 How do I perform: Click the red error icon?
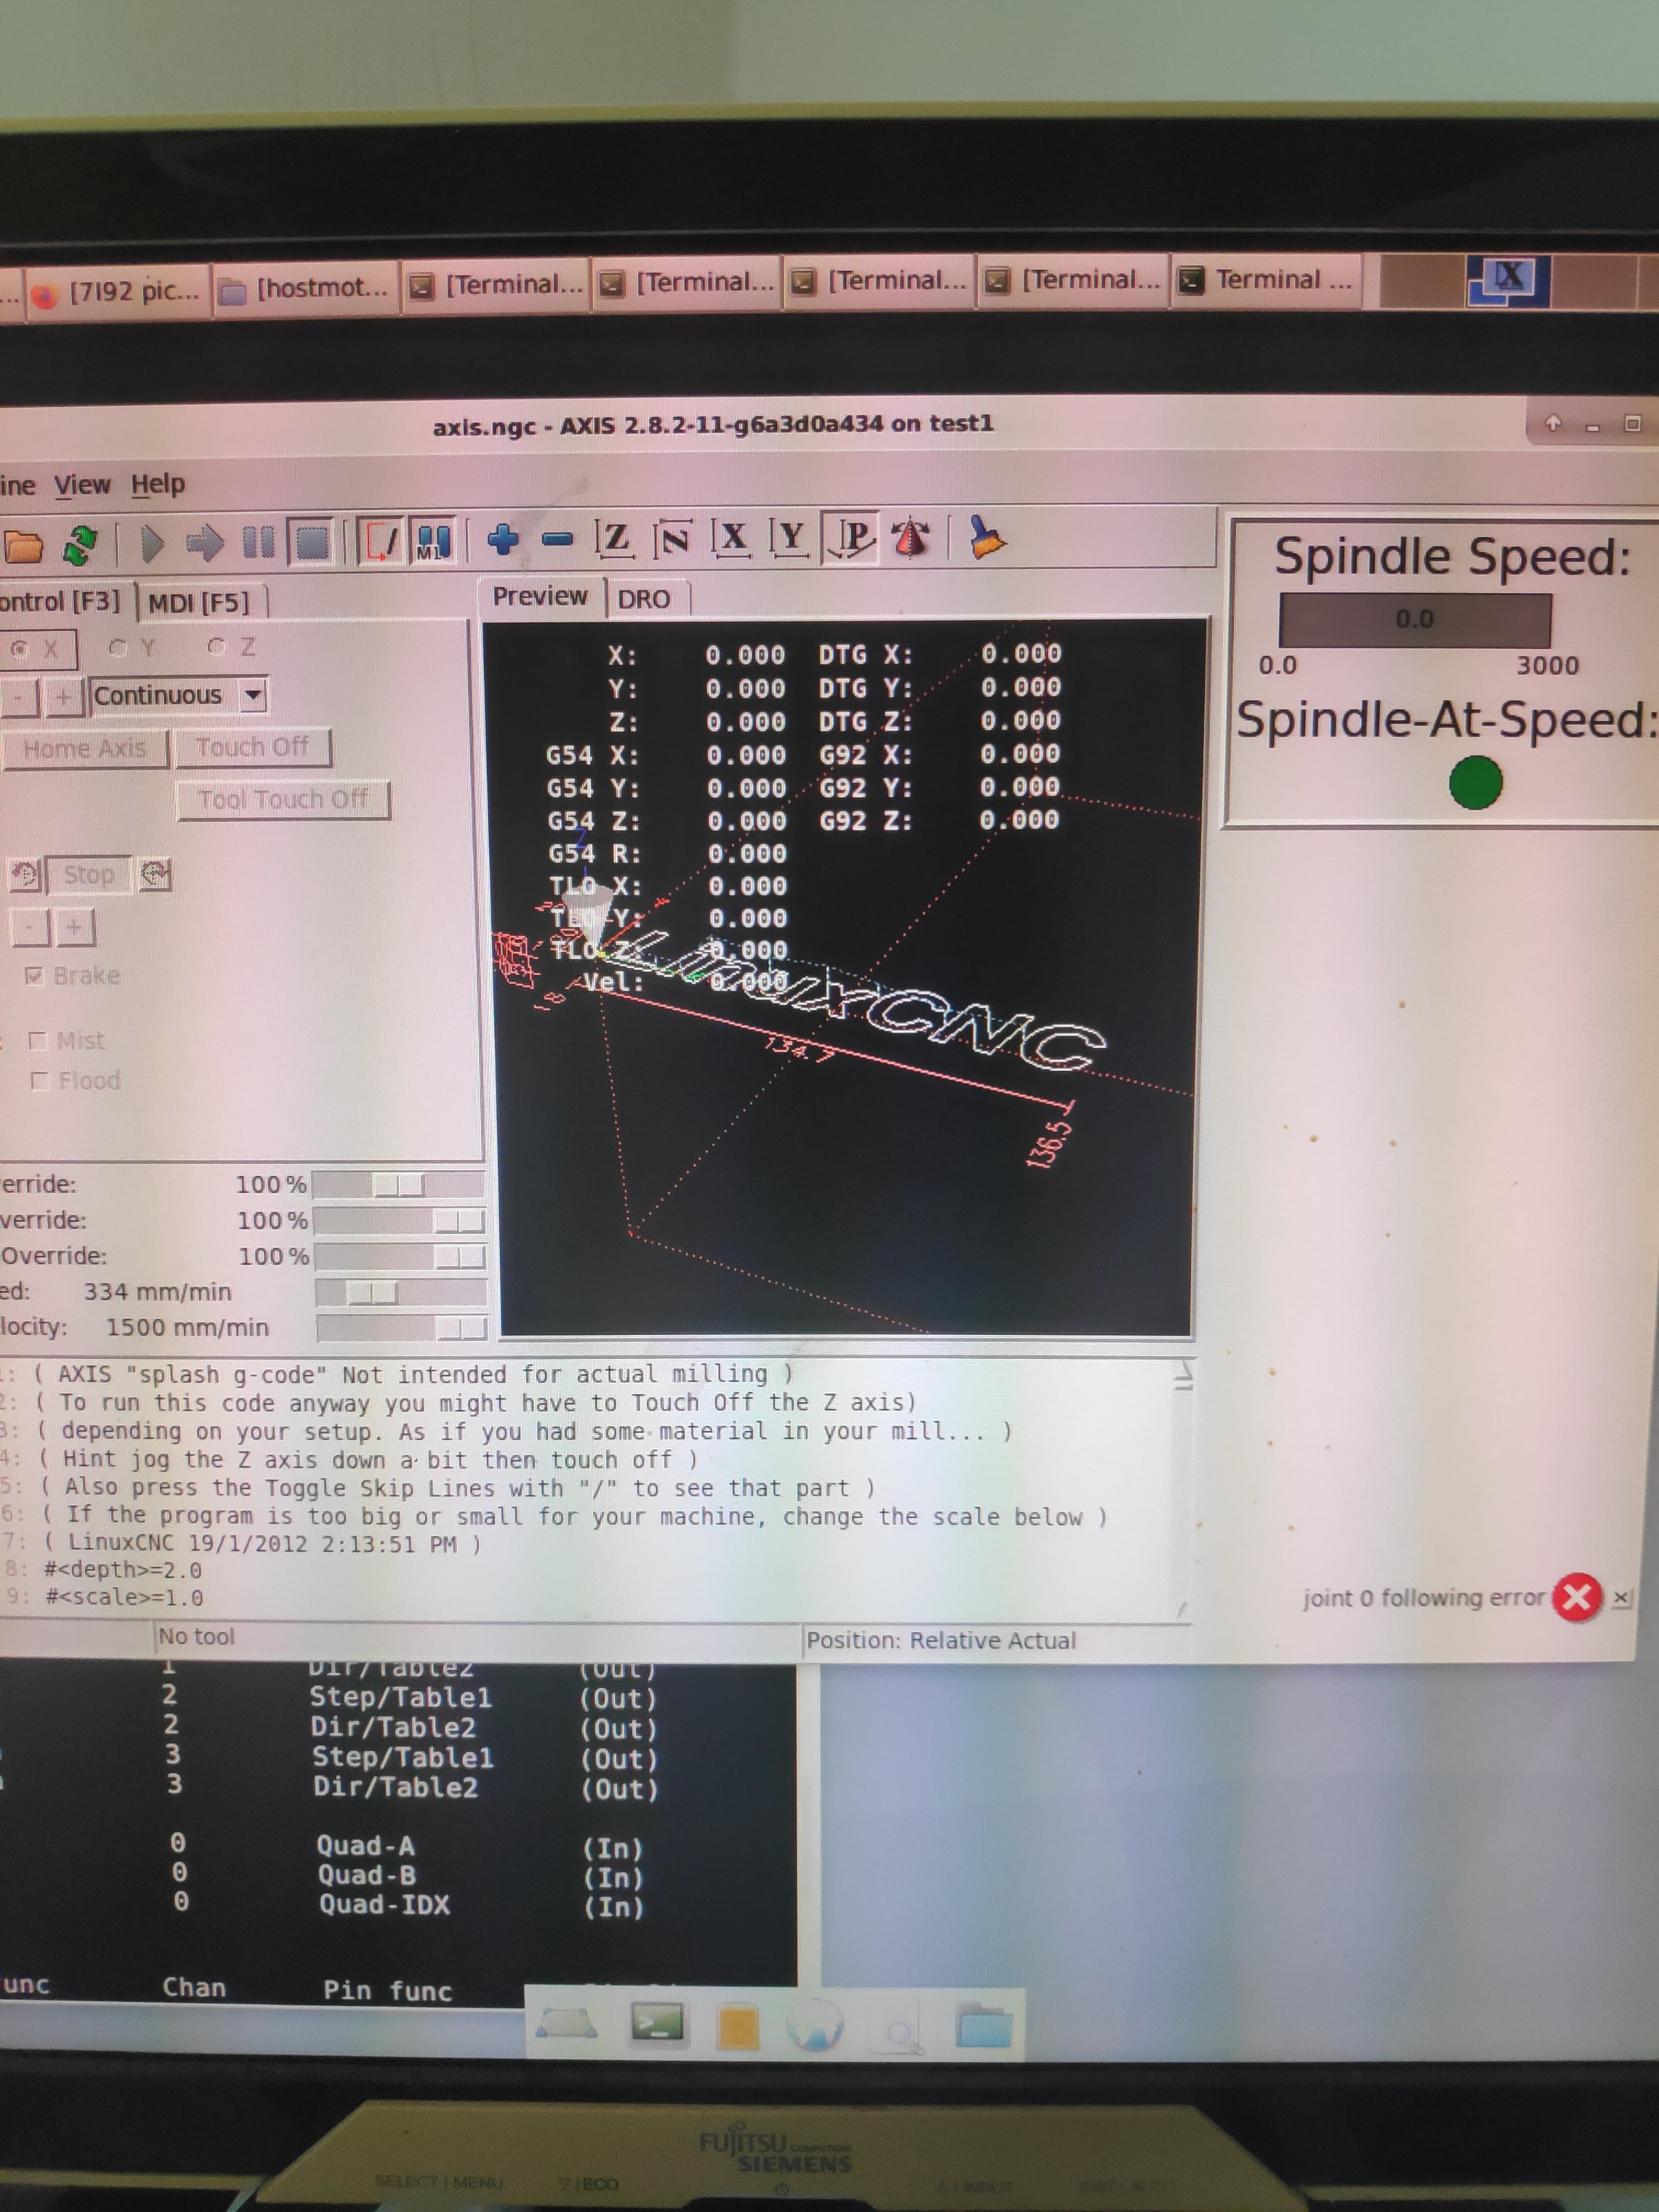pos(1577,1597)
